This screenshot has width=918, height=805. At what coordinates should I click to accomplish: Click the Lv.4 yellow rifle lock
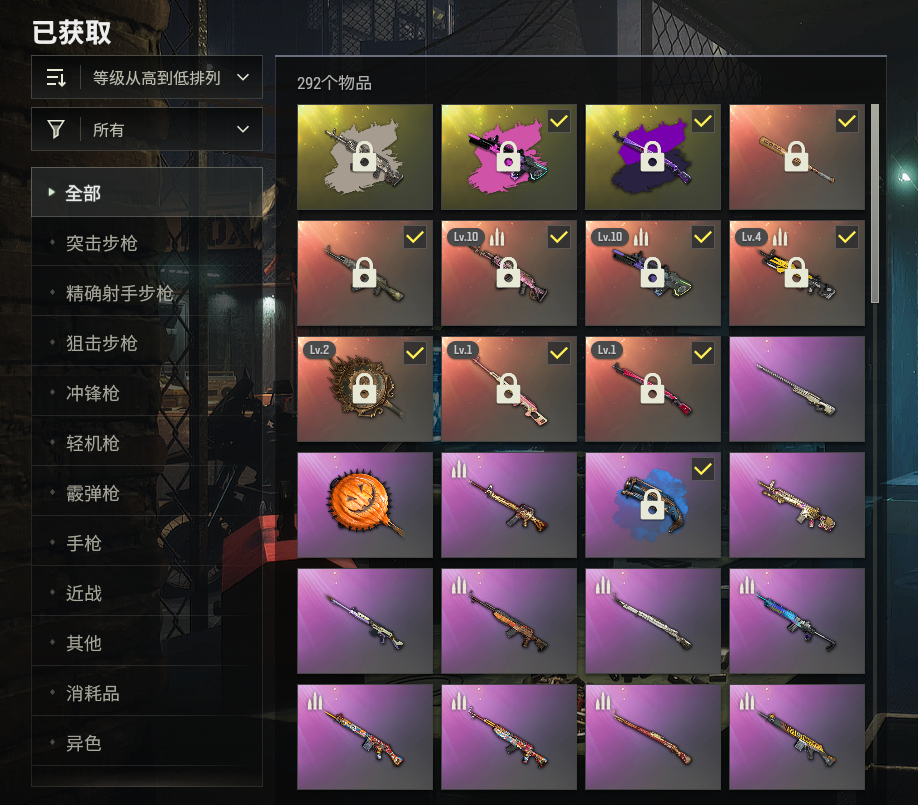[x=796, y=273]
